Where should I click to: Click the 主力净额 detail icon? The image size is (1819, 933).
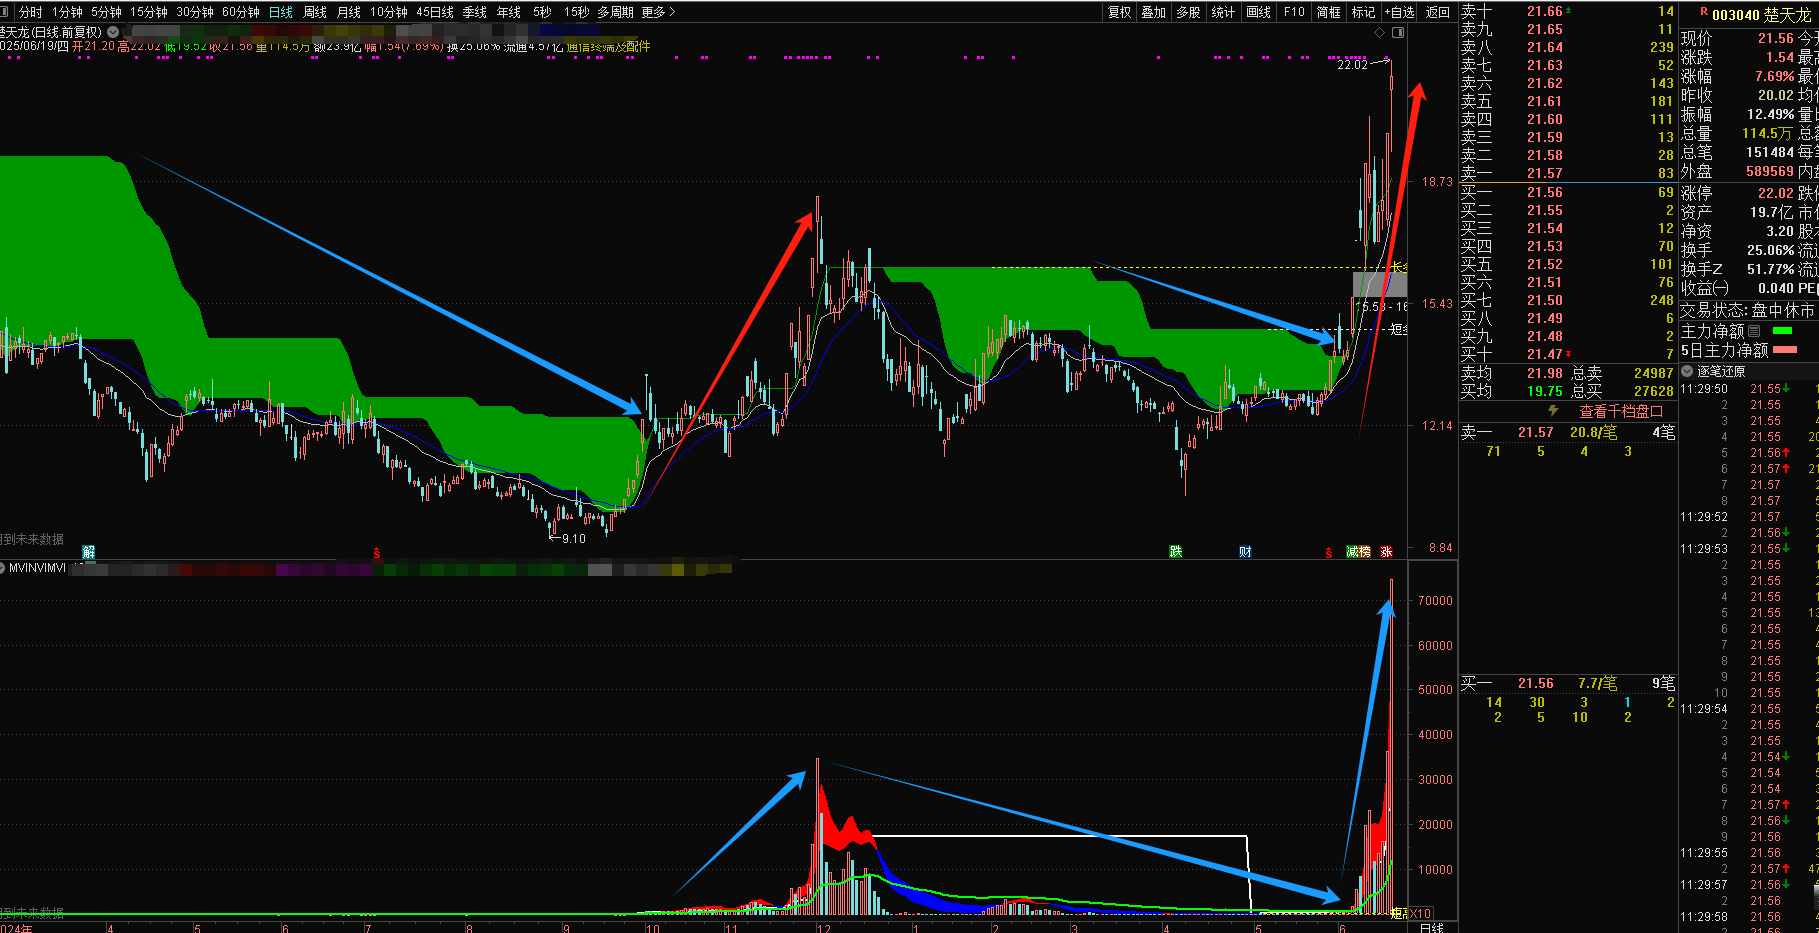[1754, 331]
